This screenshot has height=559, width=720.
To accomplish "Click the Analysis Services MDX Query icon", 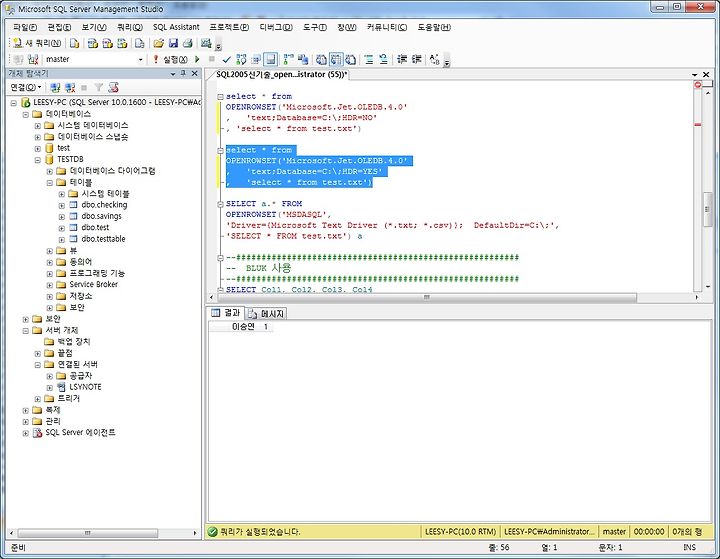I will point(93,43).
